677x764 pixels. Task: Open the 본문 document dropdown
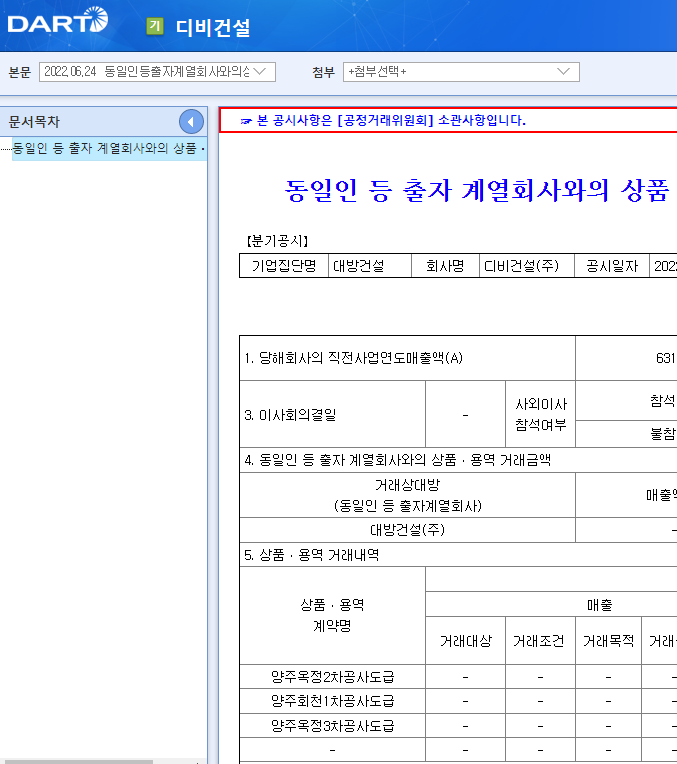point(157,72)
